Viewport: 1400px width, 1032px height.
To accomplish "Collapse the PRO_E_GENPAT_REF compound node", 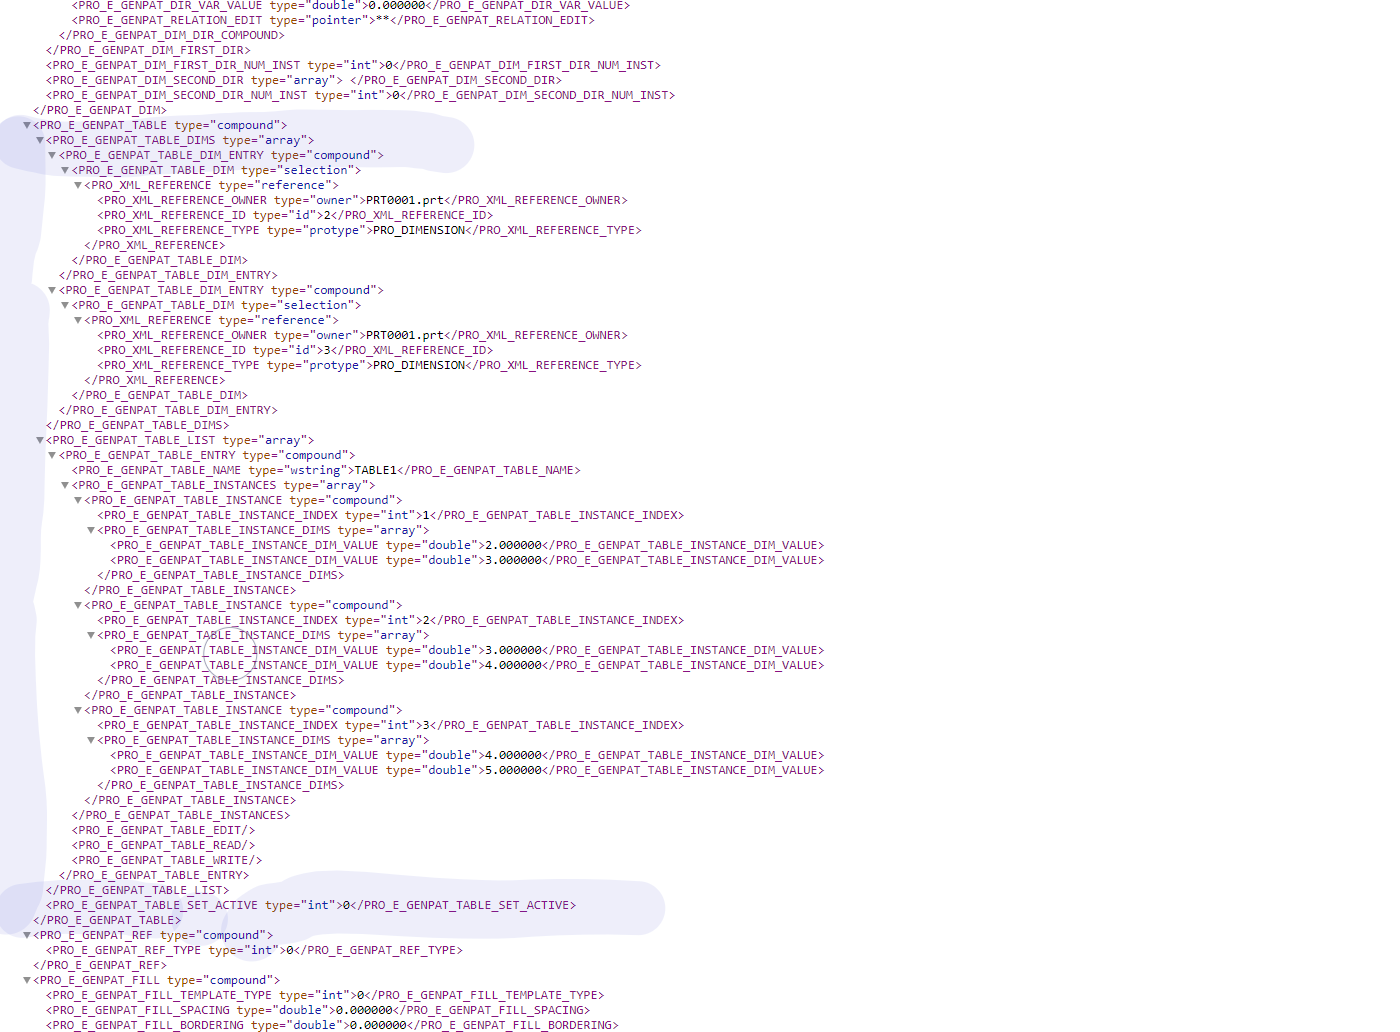I will pos(27,935).
